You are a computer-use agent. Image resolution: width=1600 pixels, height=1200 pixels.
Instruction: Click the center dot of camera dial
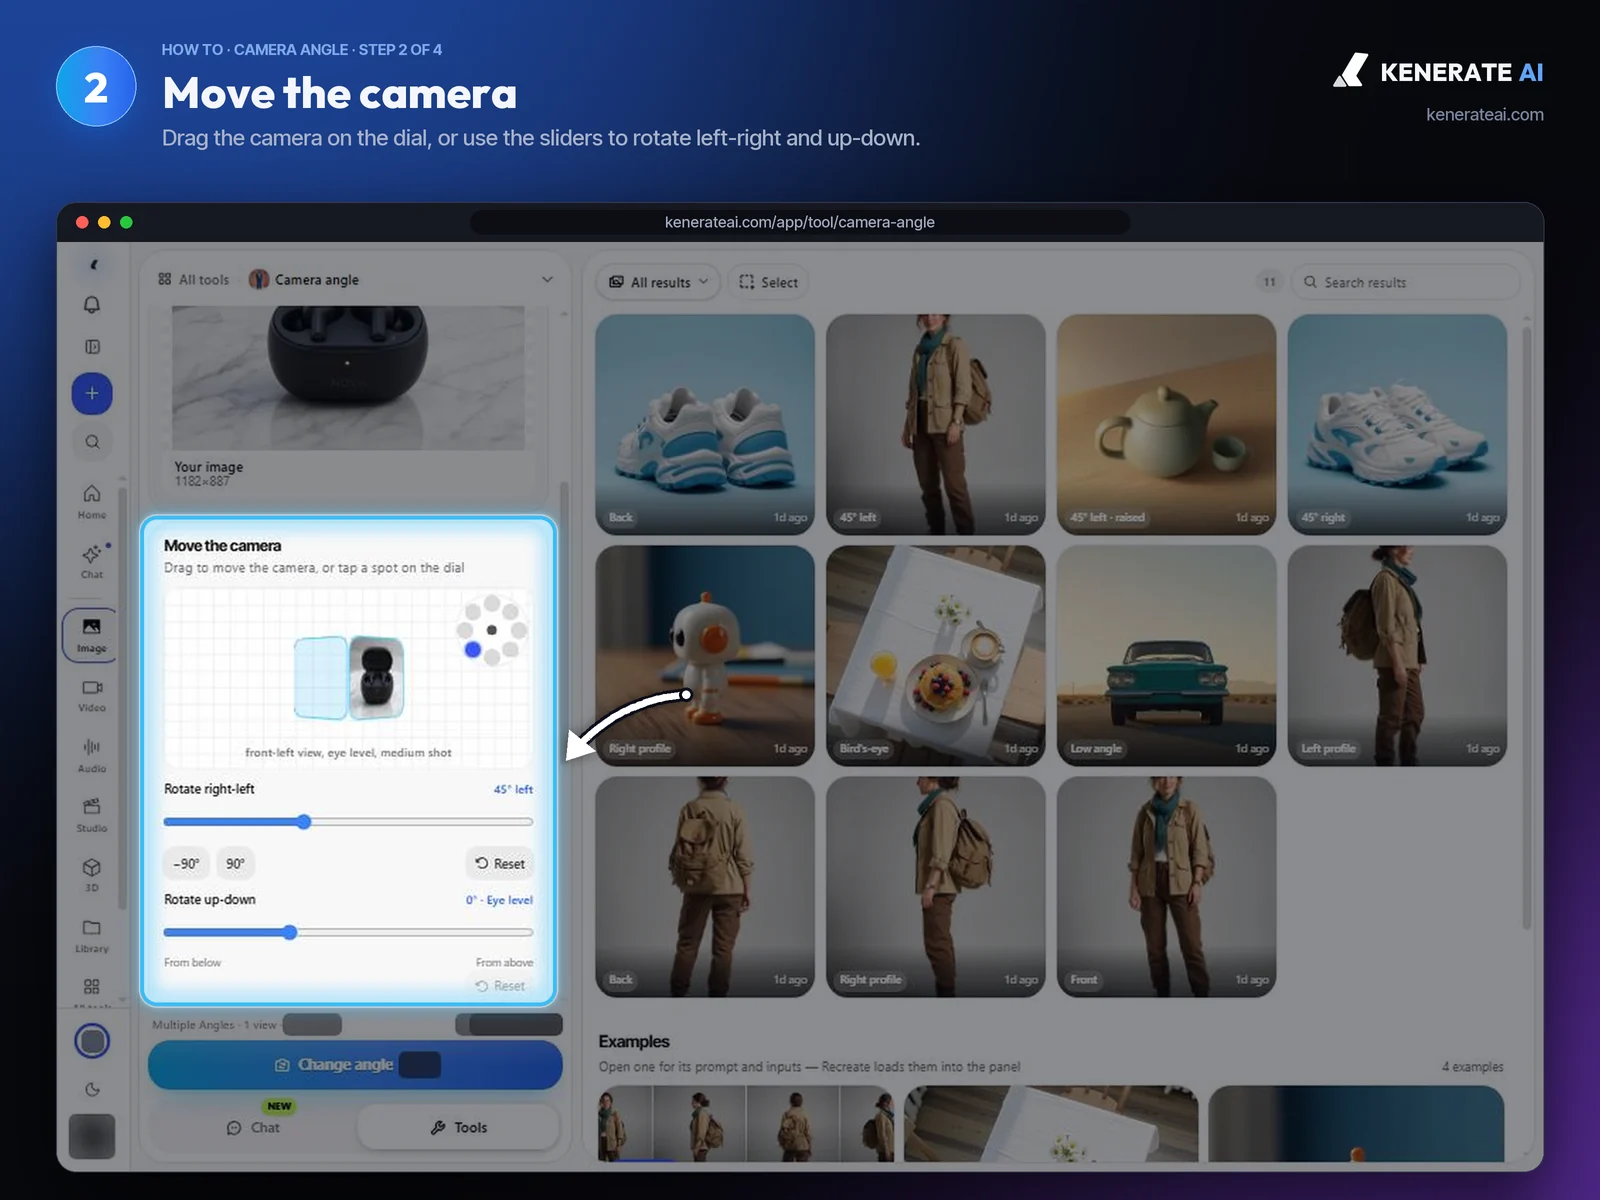492,630
